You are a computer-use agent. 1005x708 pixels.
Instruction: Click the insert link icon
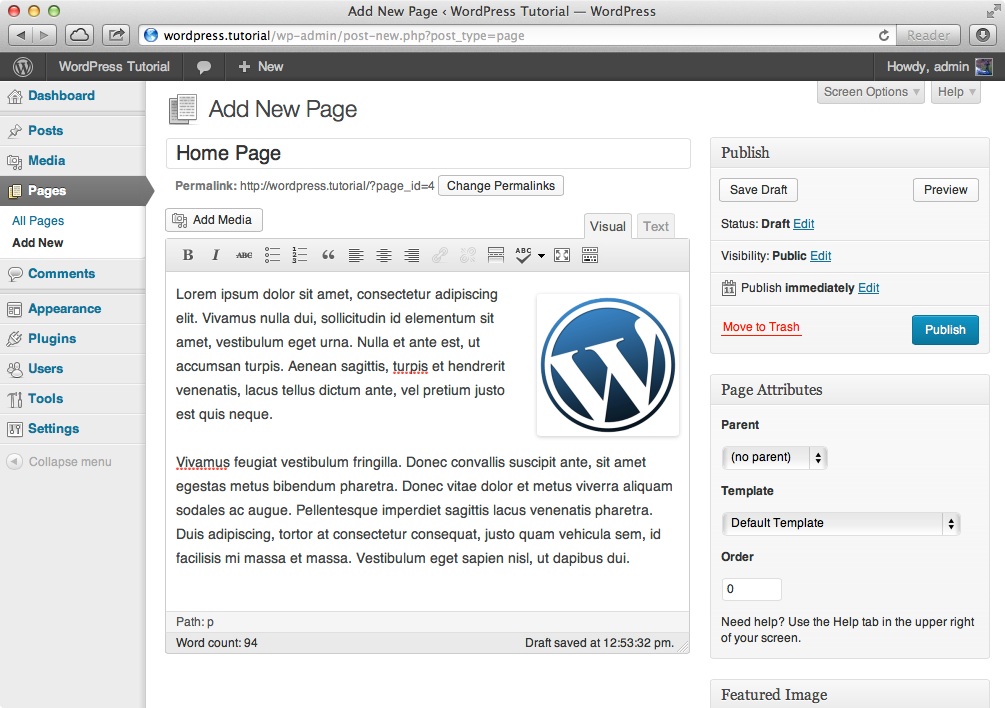coord(440,255)
